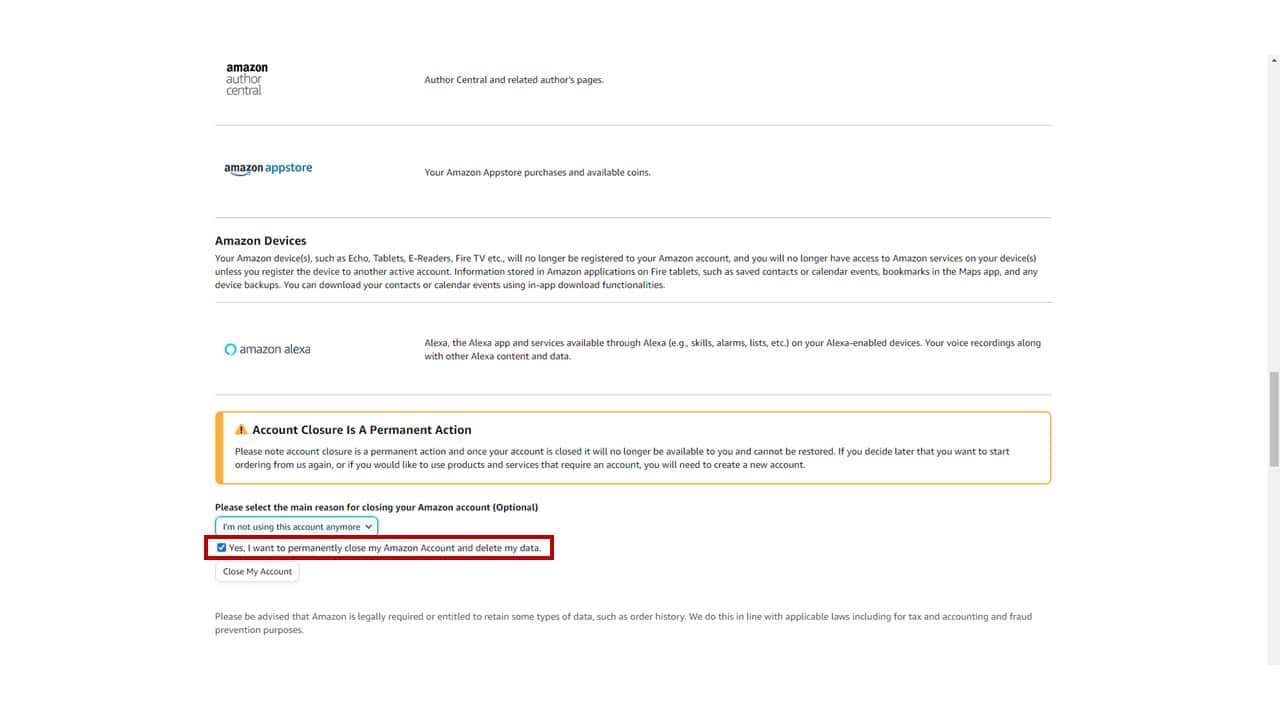
Task: Click the Please select the main reason label
Action: (x=376, y=507)
